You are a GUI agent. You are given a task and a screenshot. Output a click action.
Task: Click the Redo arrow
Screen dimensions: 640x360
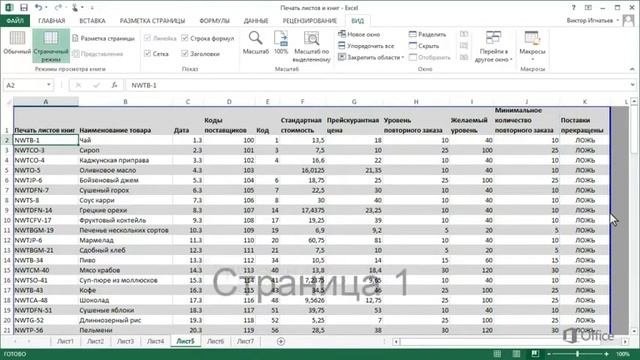click(x=58, y=8)
